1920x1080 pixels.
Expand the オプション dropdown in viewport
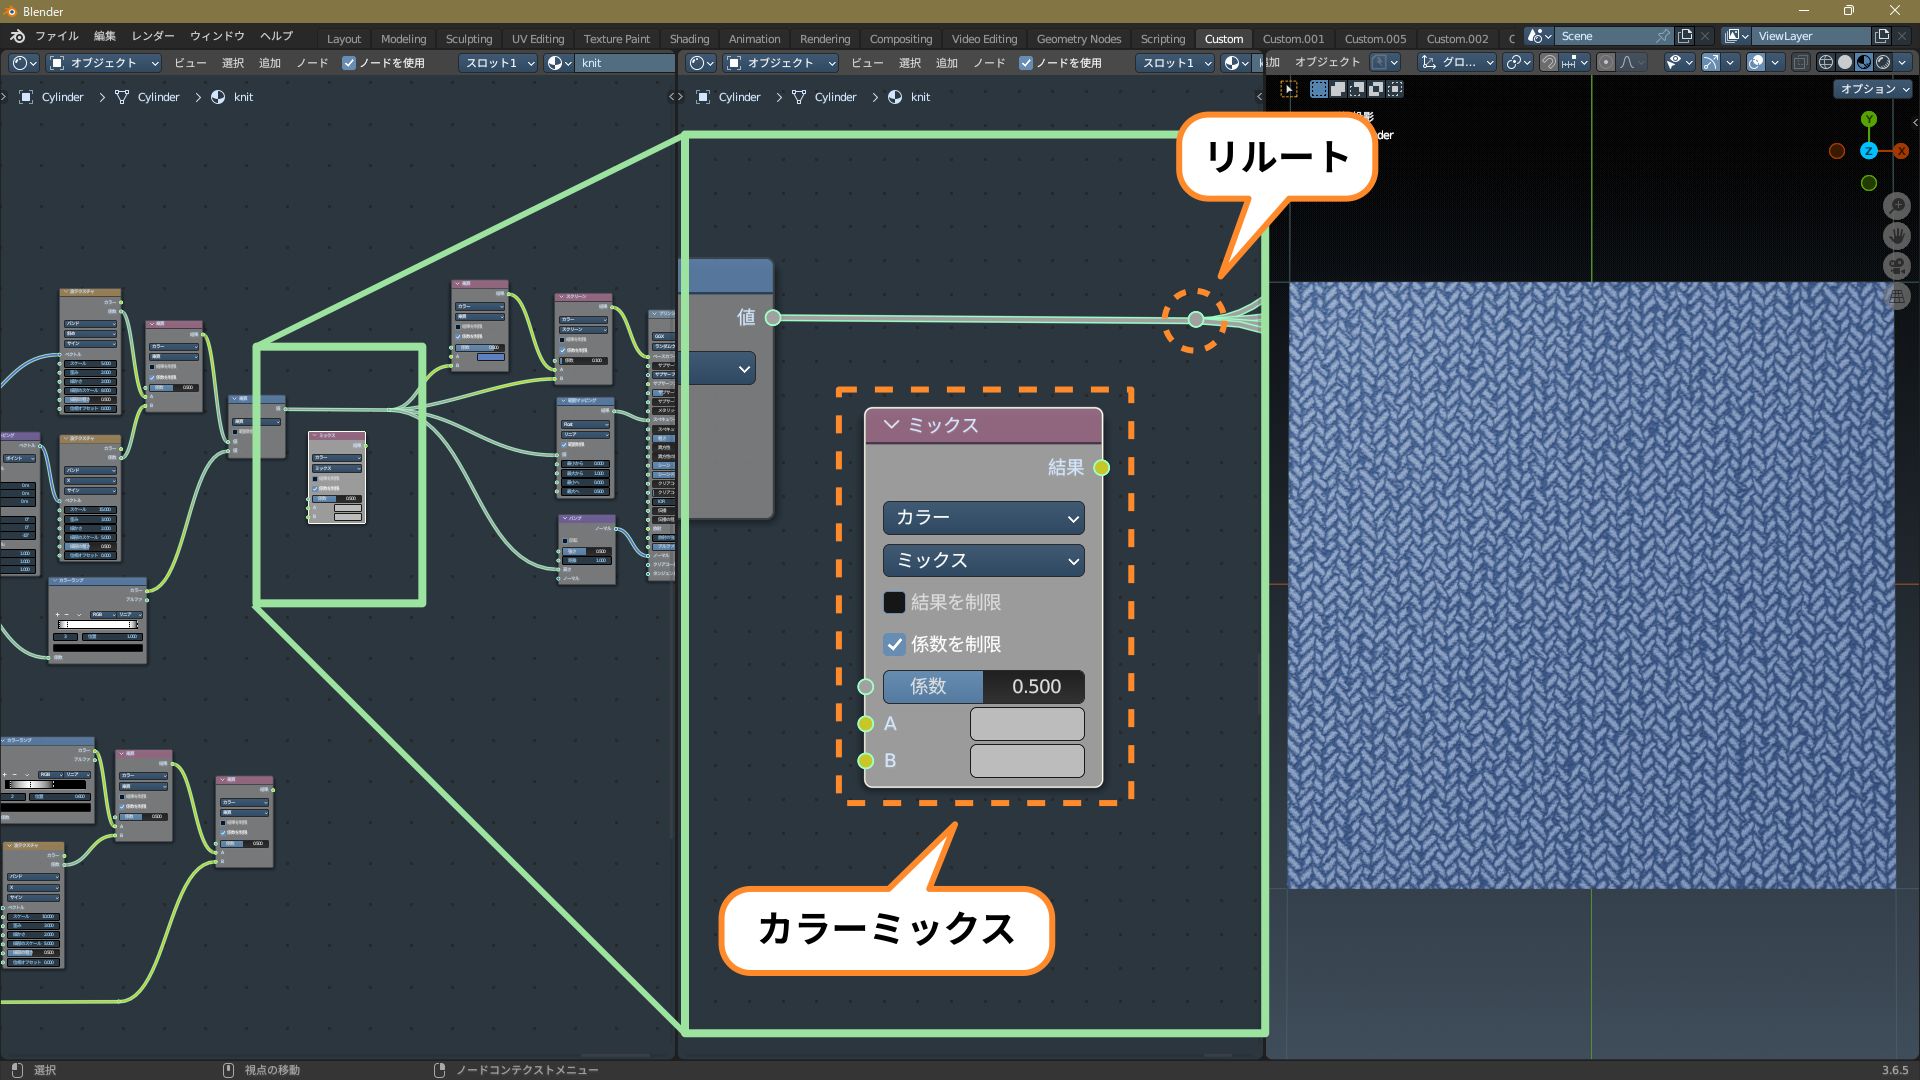tap(1873, 89)
